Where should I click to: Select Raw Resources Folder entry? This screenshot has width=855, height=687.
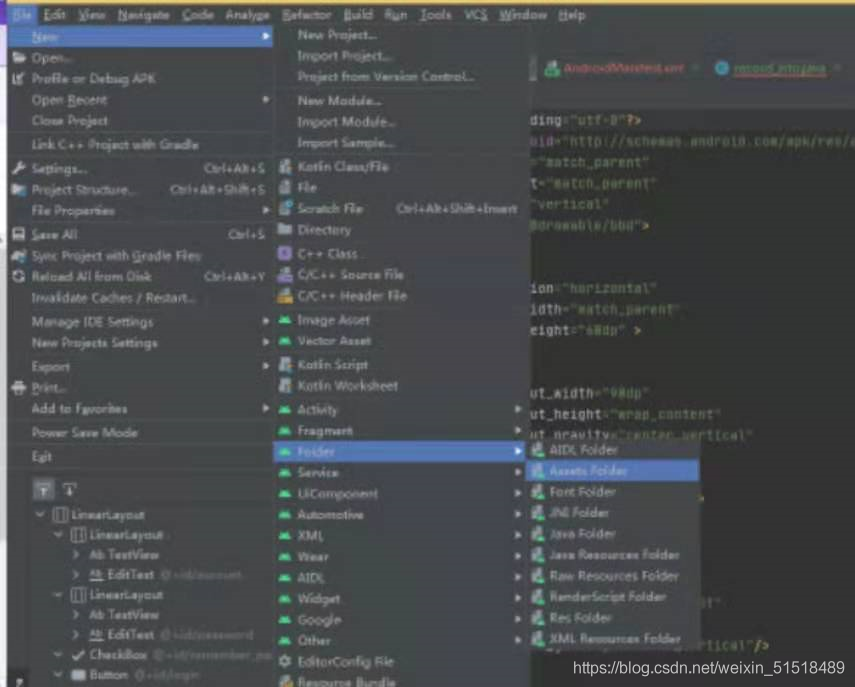[612, 576]
